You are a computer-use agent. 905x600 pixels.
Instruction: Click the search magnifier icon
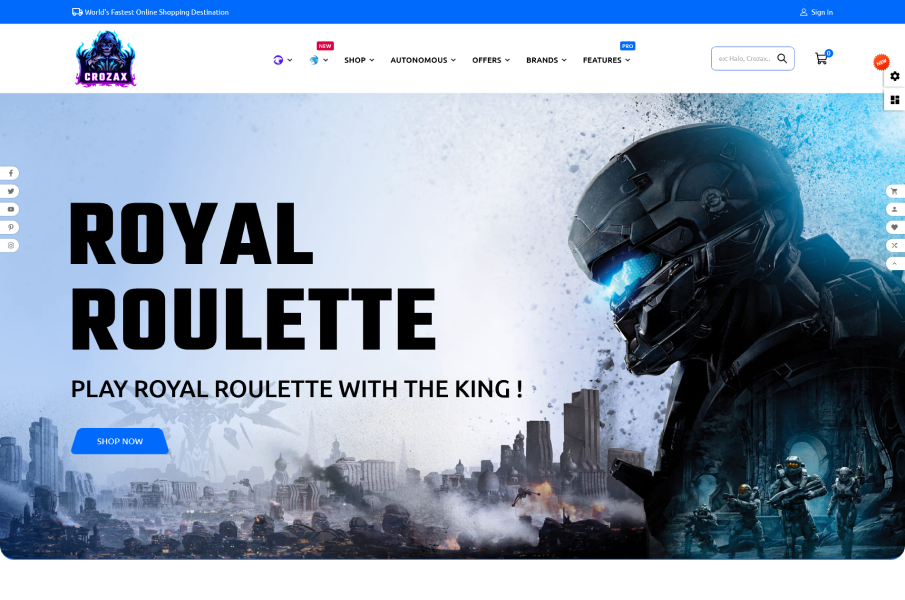(x=782, y=58)
